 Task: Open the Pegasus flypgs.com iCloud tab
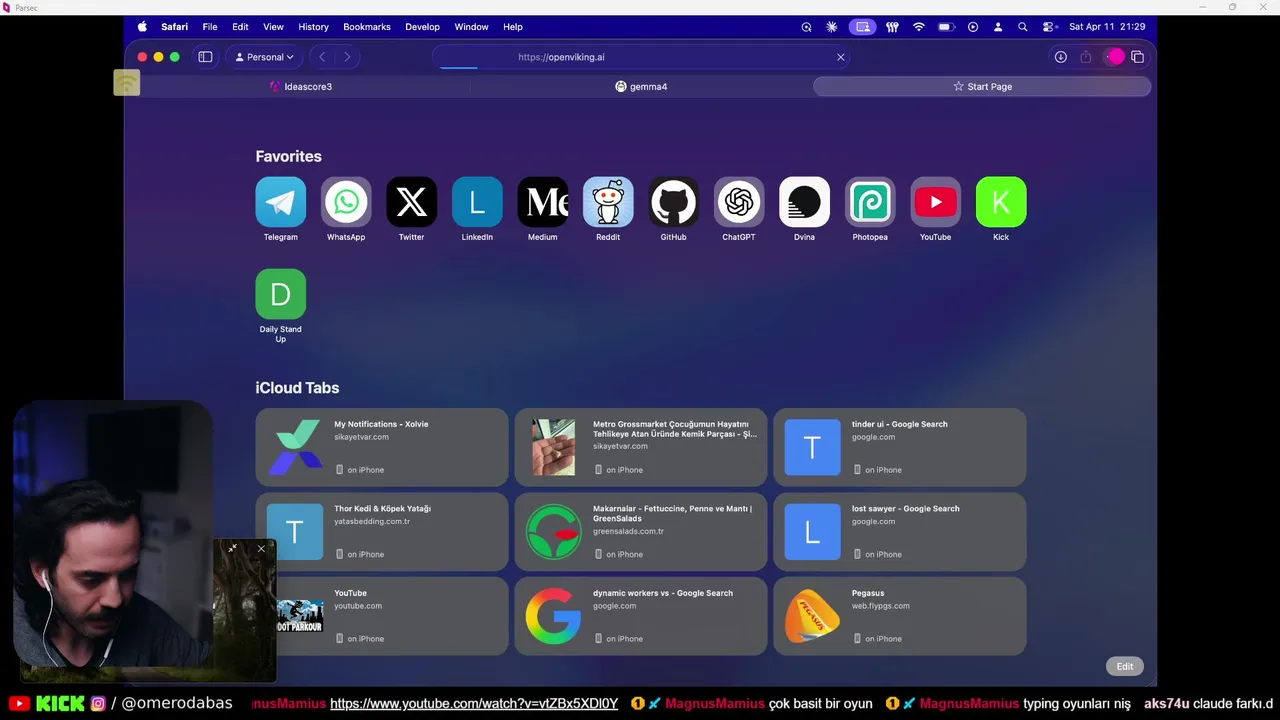(x=900, y=616)
